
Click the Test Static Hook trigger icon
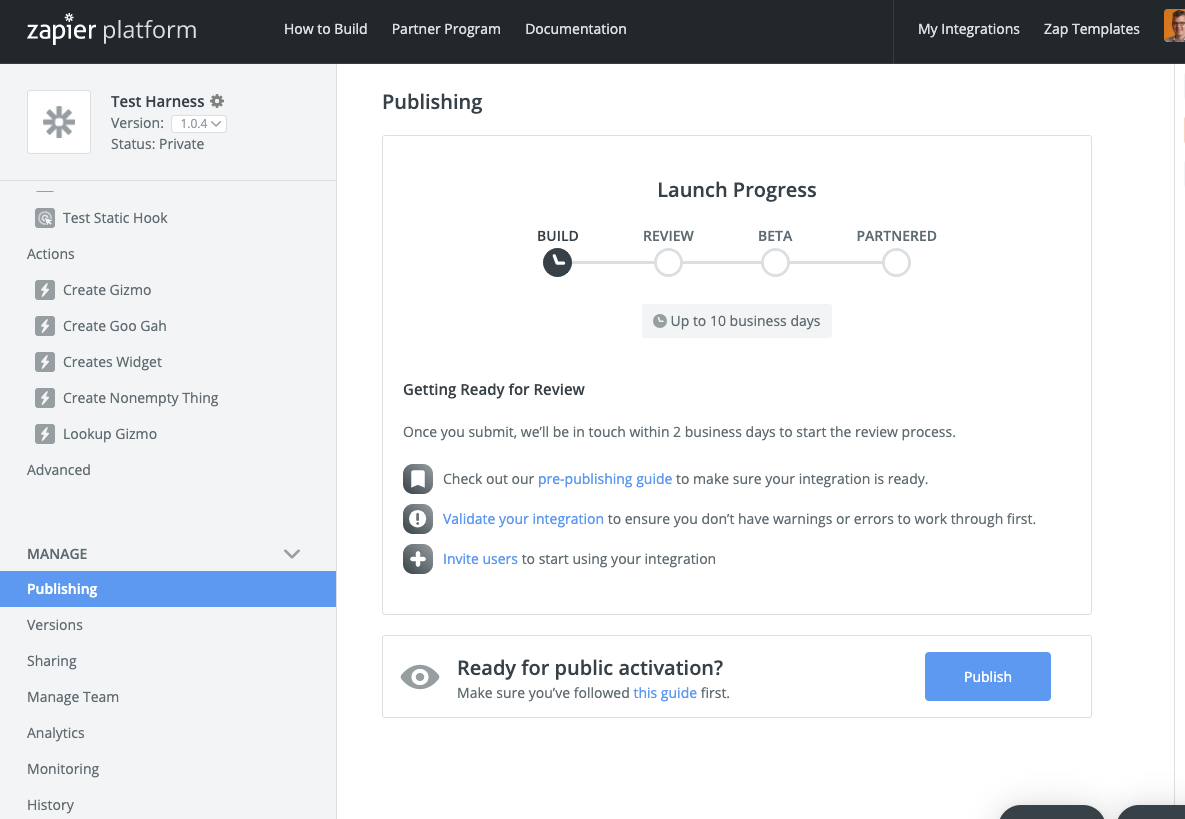tap(45, 218)
